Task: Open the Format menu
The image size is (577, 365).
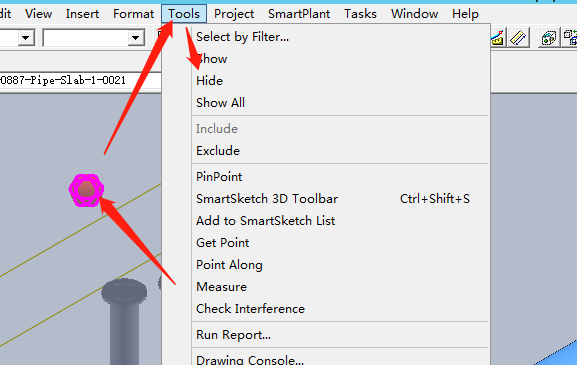Action: pyautogui.click(x=133, y=14)
